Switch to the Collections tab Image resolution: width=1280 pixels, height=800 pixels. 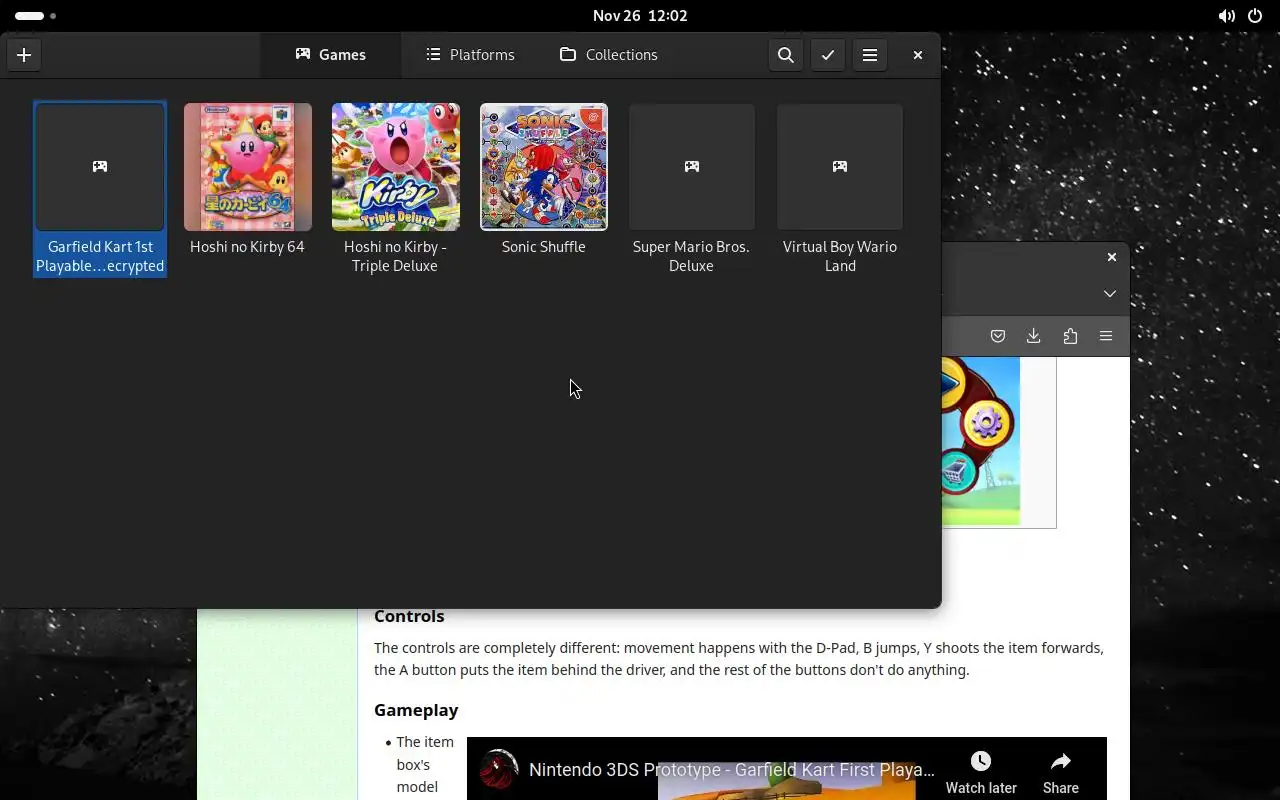point(609,55)
